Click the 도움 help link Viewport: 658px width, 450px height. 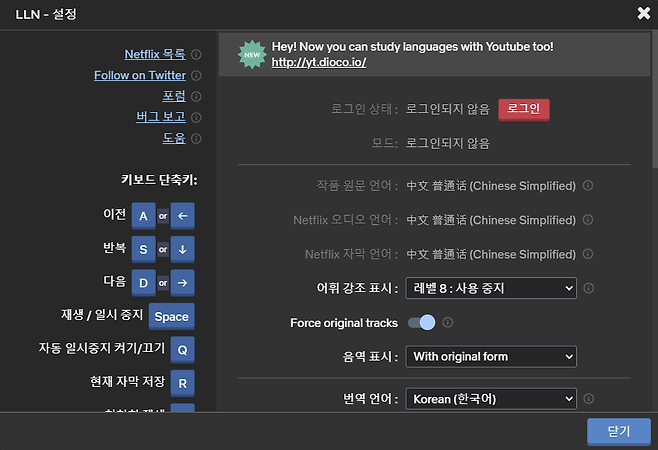point(174,138)
